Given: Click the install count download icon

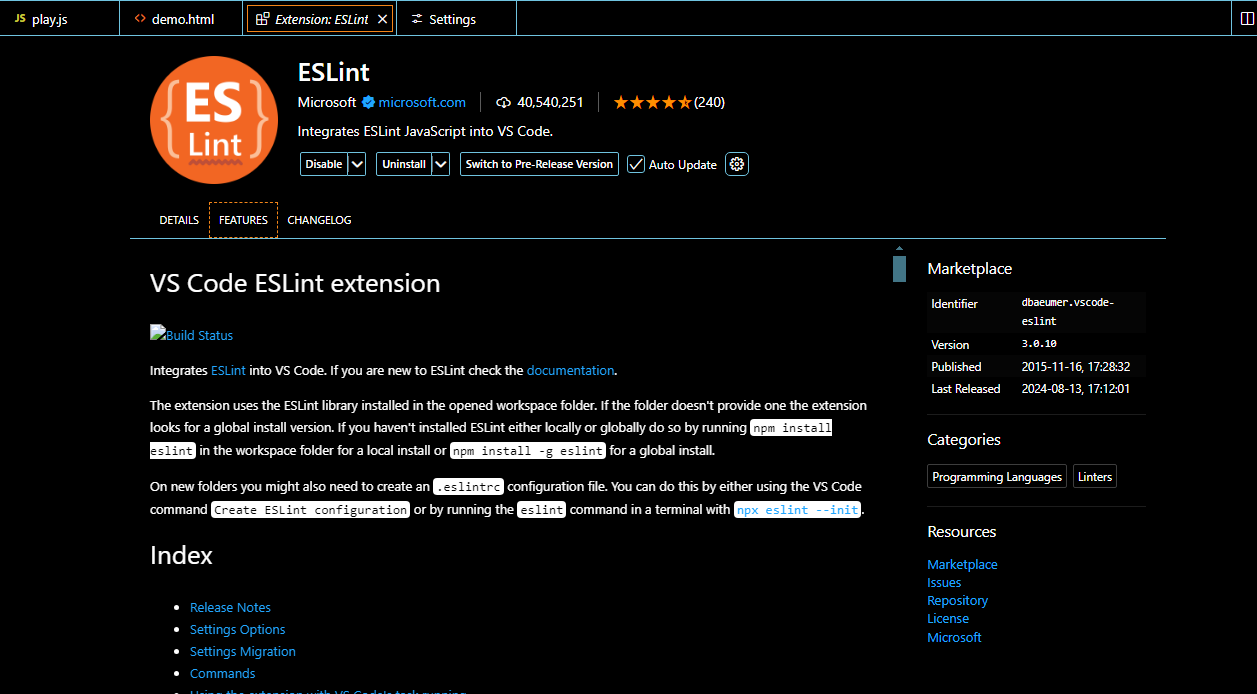Looking at the screenshot, I should tap(503, 102).
